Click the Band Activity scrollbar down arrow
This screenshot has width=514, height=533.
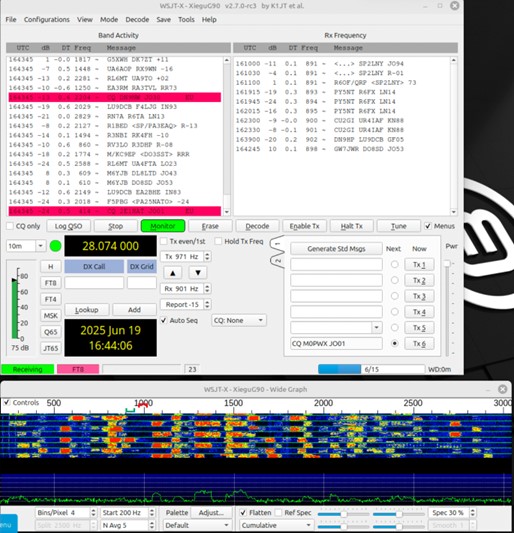[227, 212]
